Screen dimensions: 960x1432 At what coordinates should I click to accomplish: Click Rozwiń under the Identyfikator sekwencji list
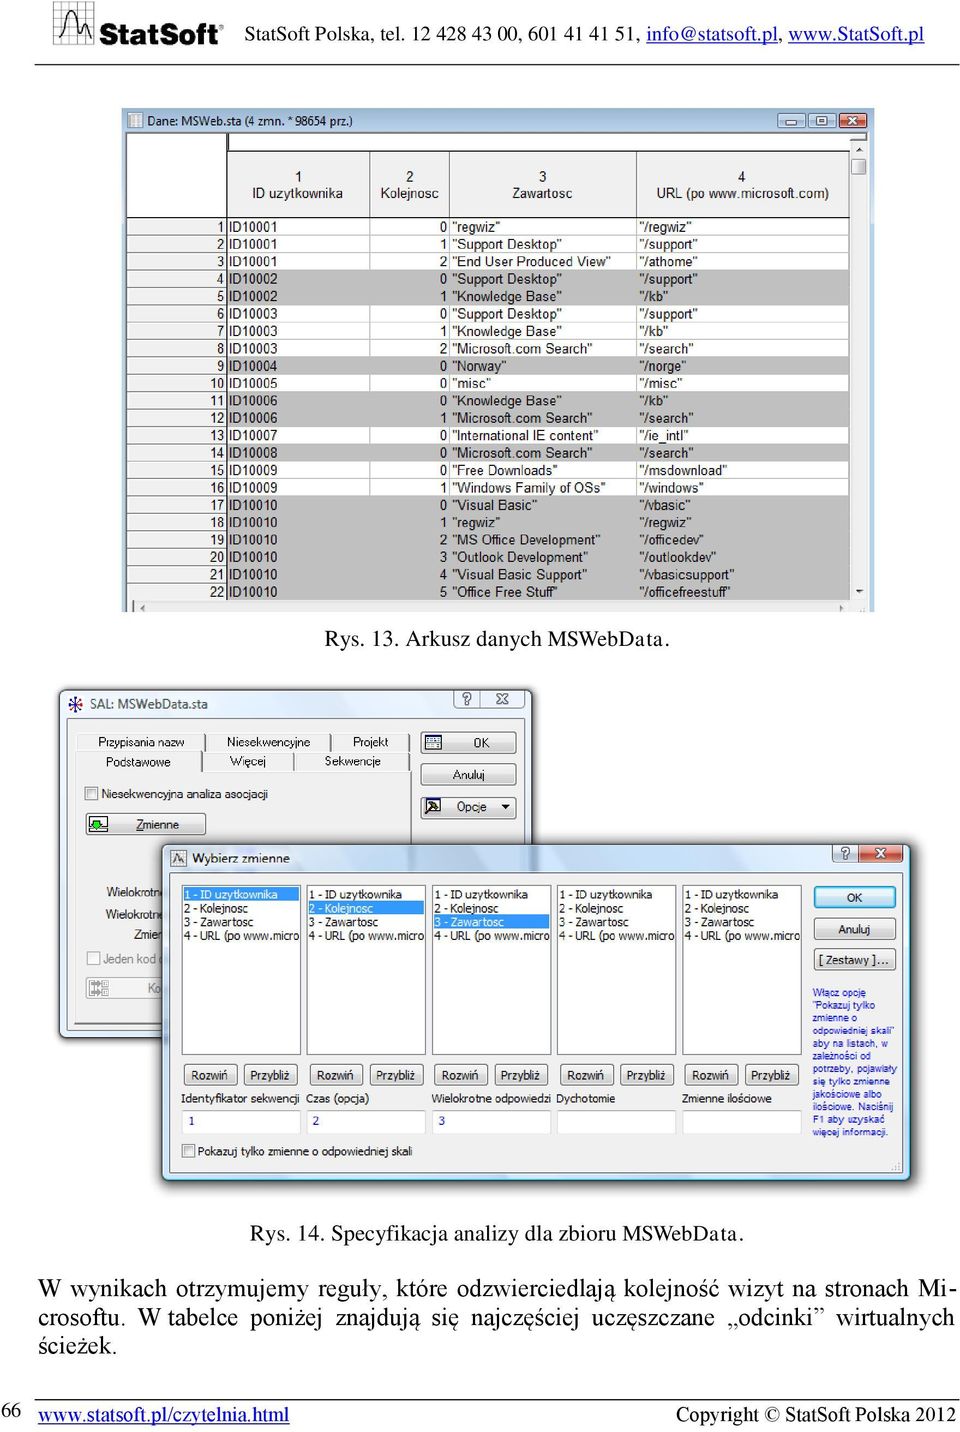coord(209,1076)
